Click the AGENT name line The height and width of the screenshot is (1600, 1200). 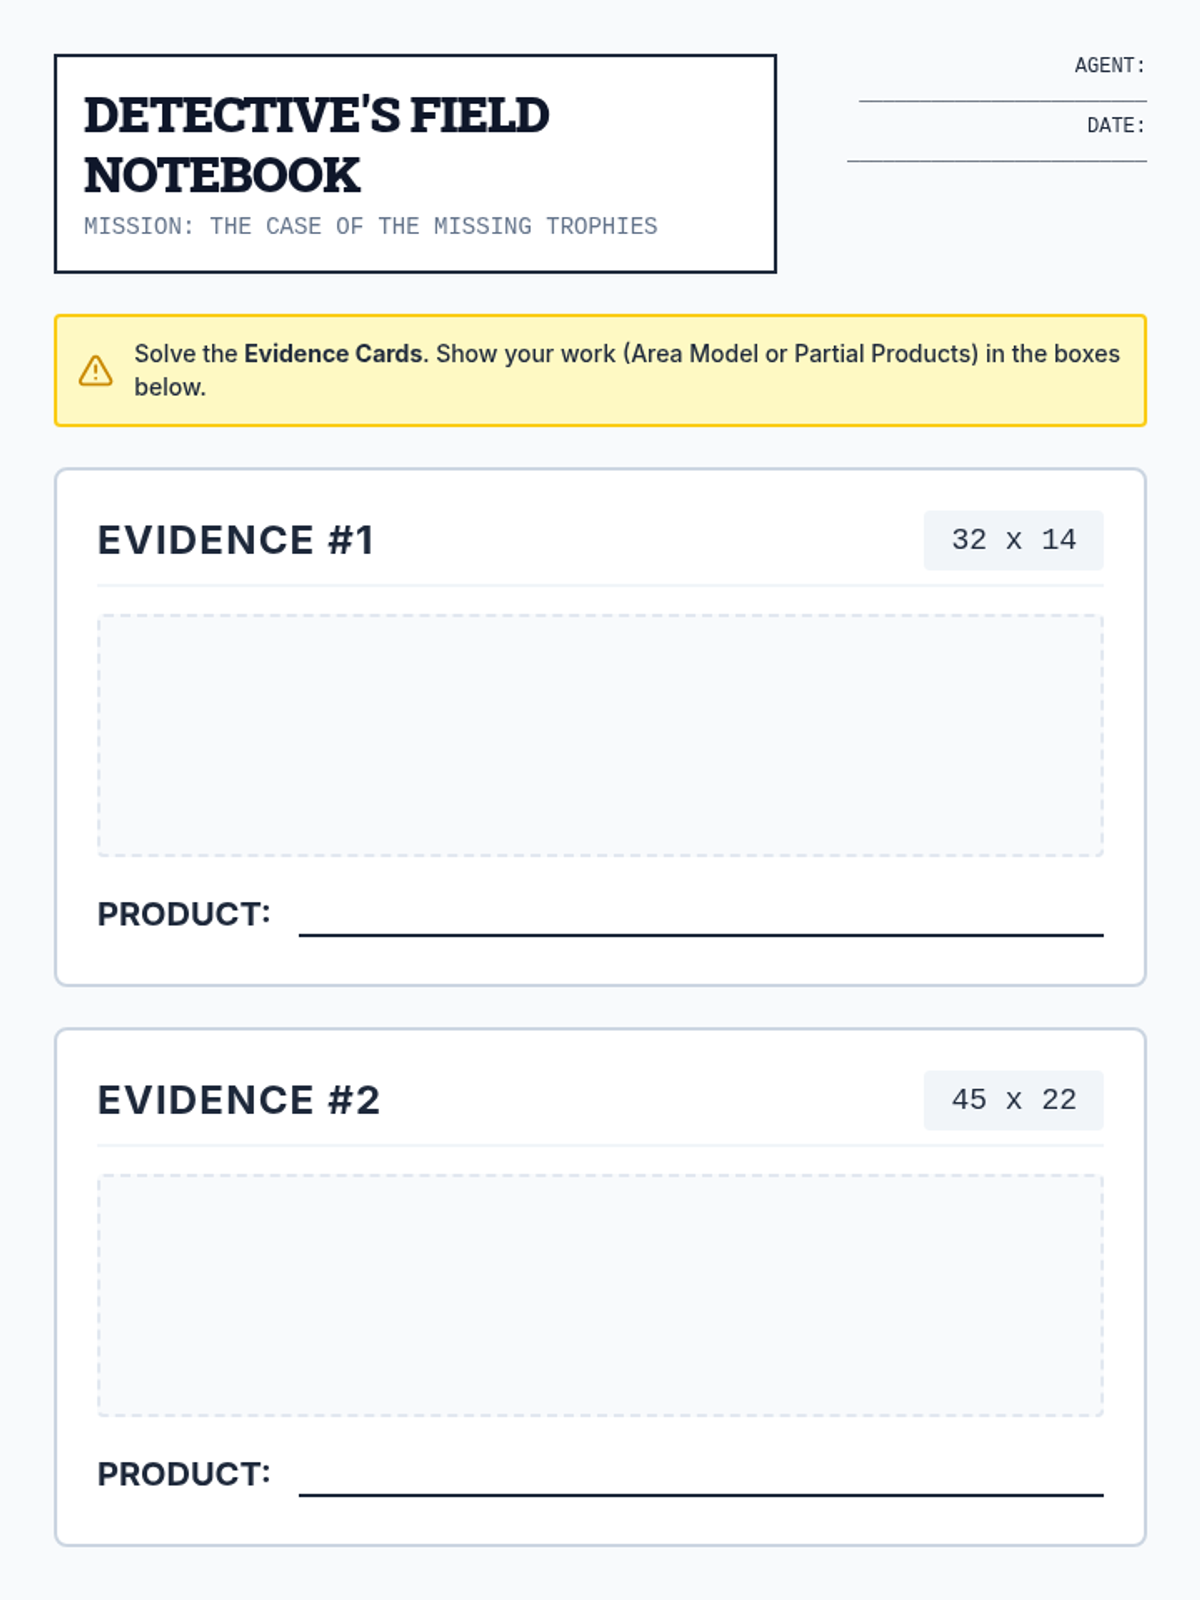coord(1002,100)
